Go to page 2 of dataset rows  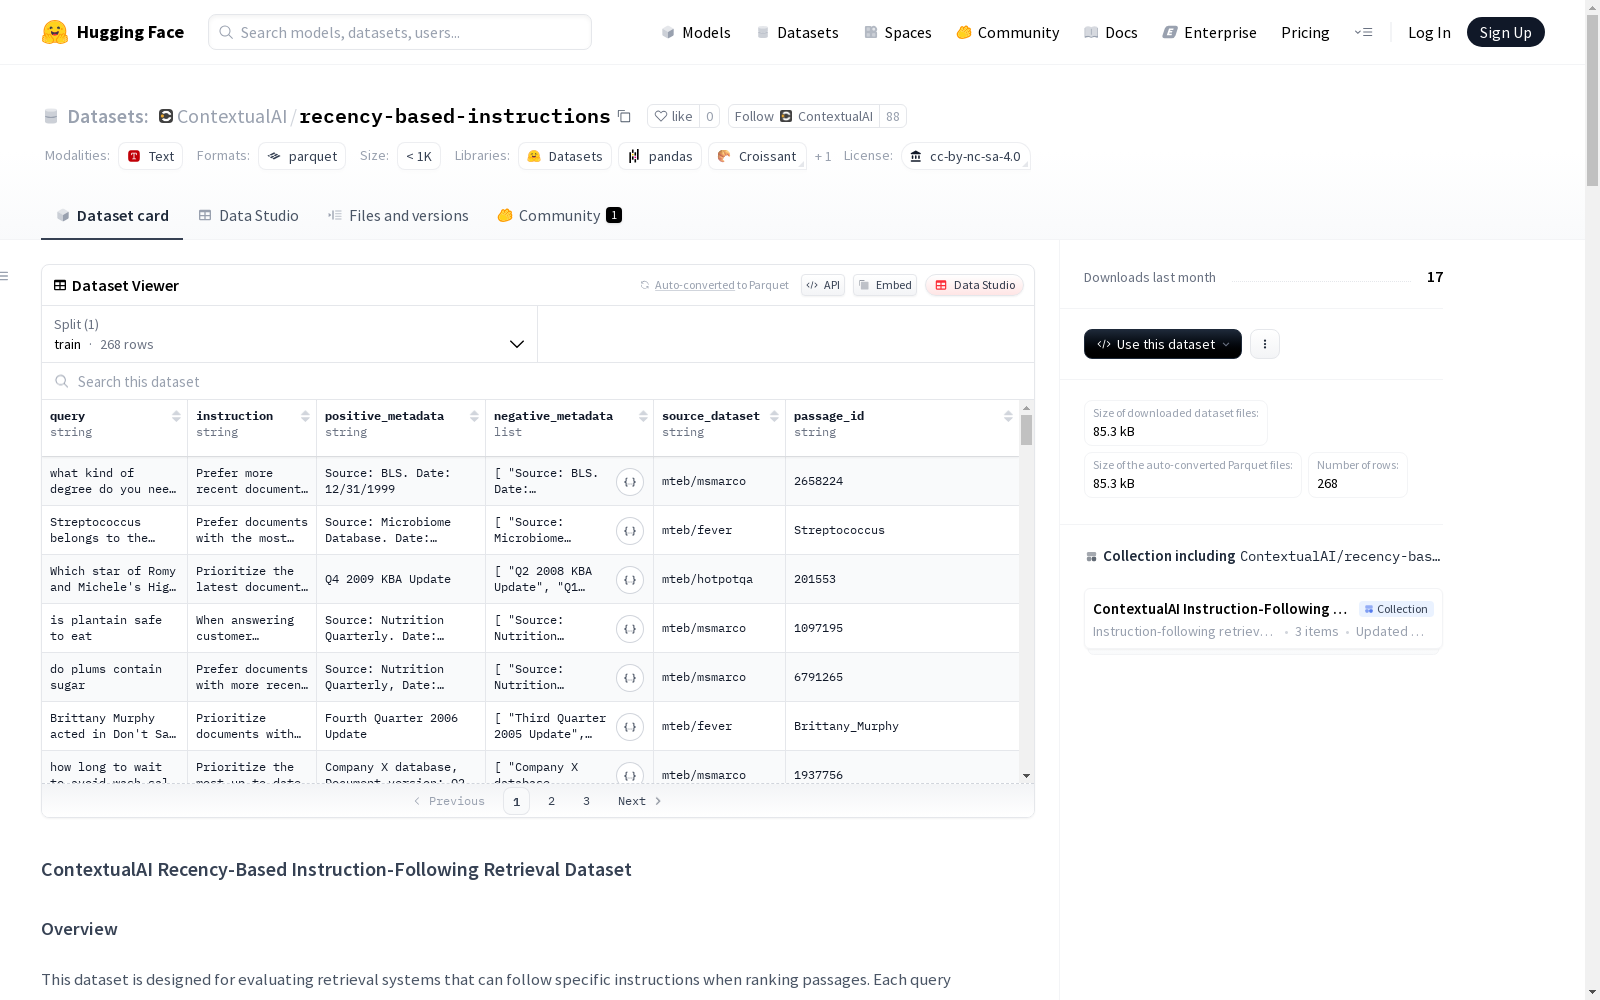click(x=551, y=801)
